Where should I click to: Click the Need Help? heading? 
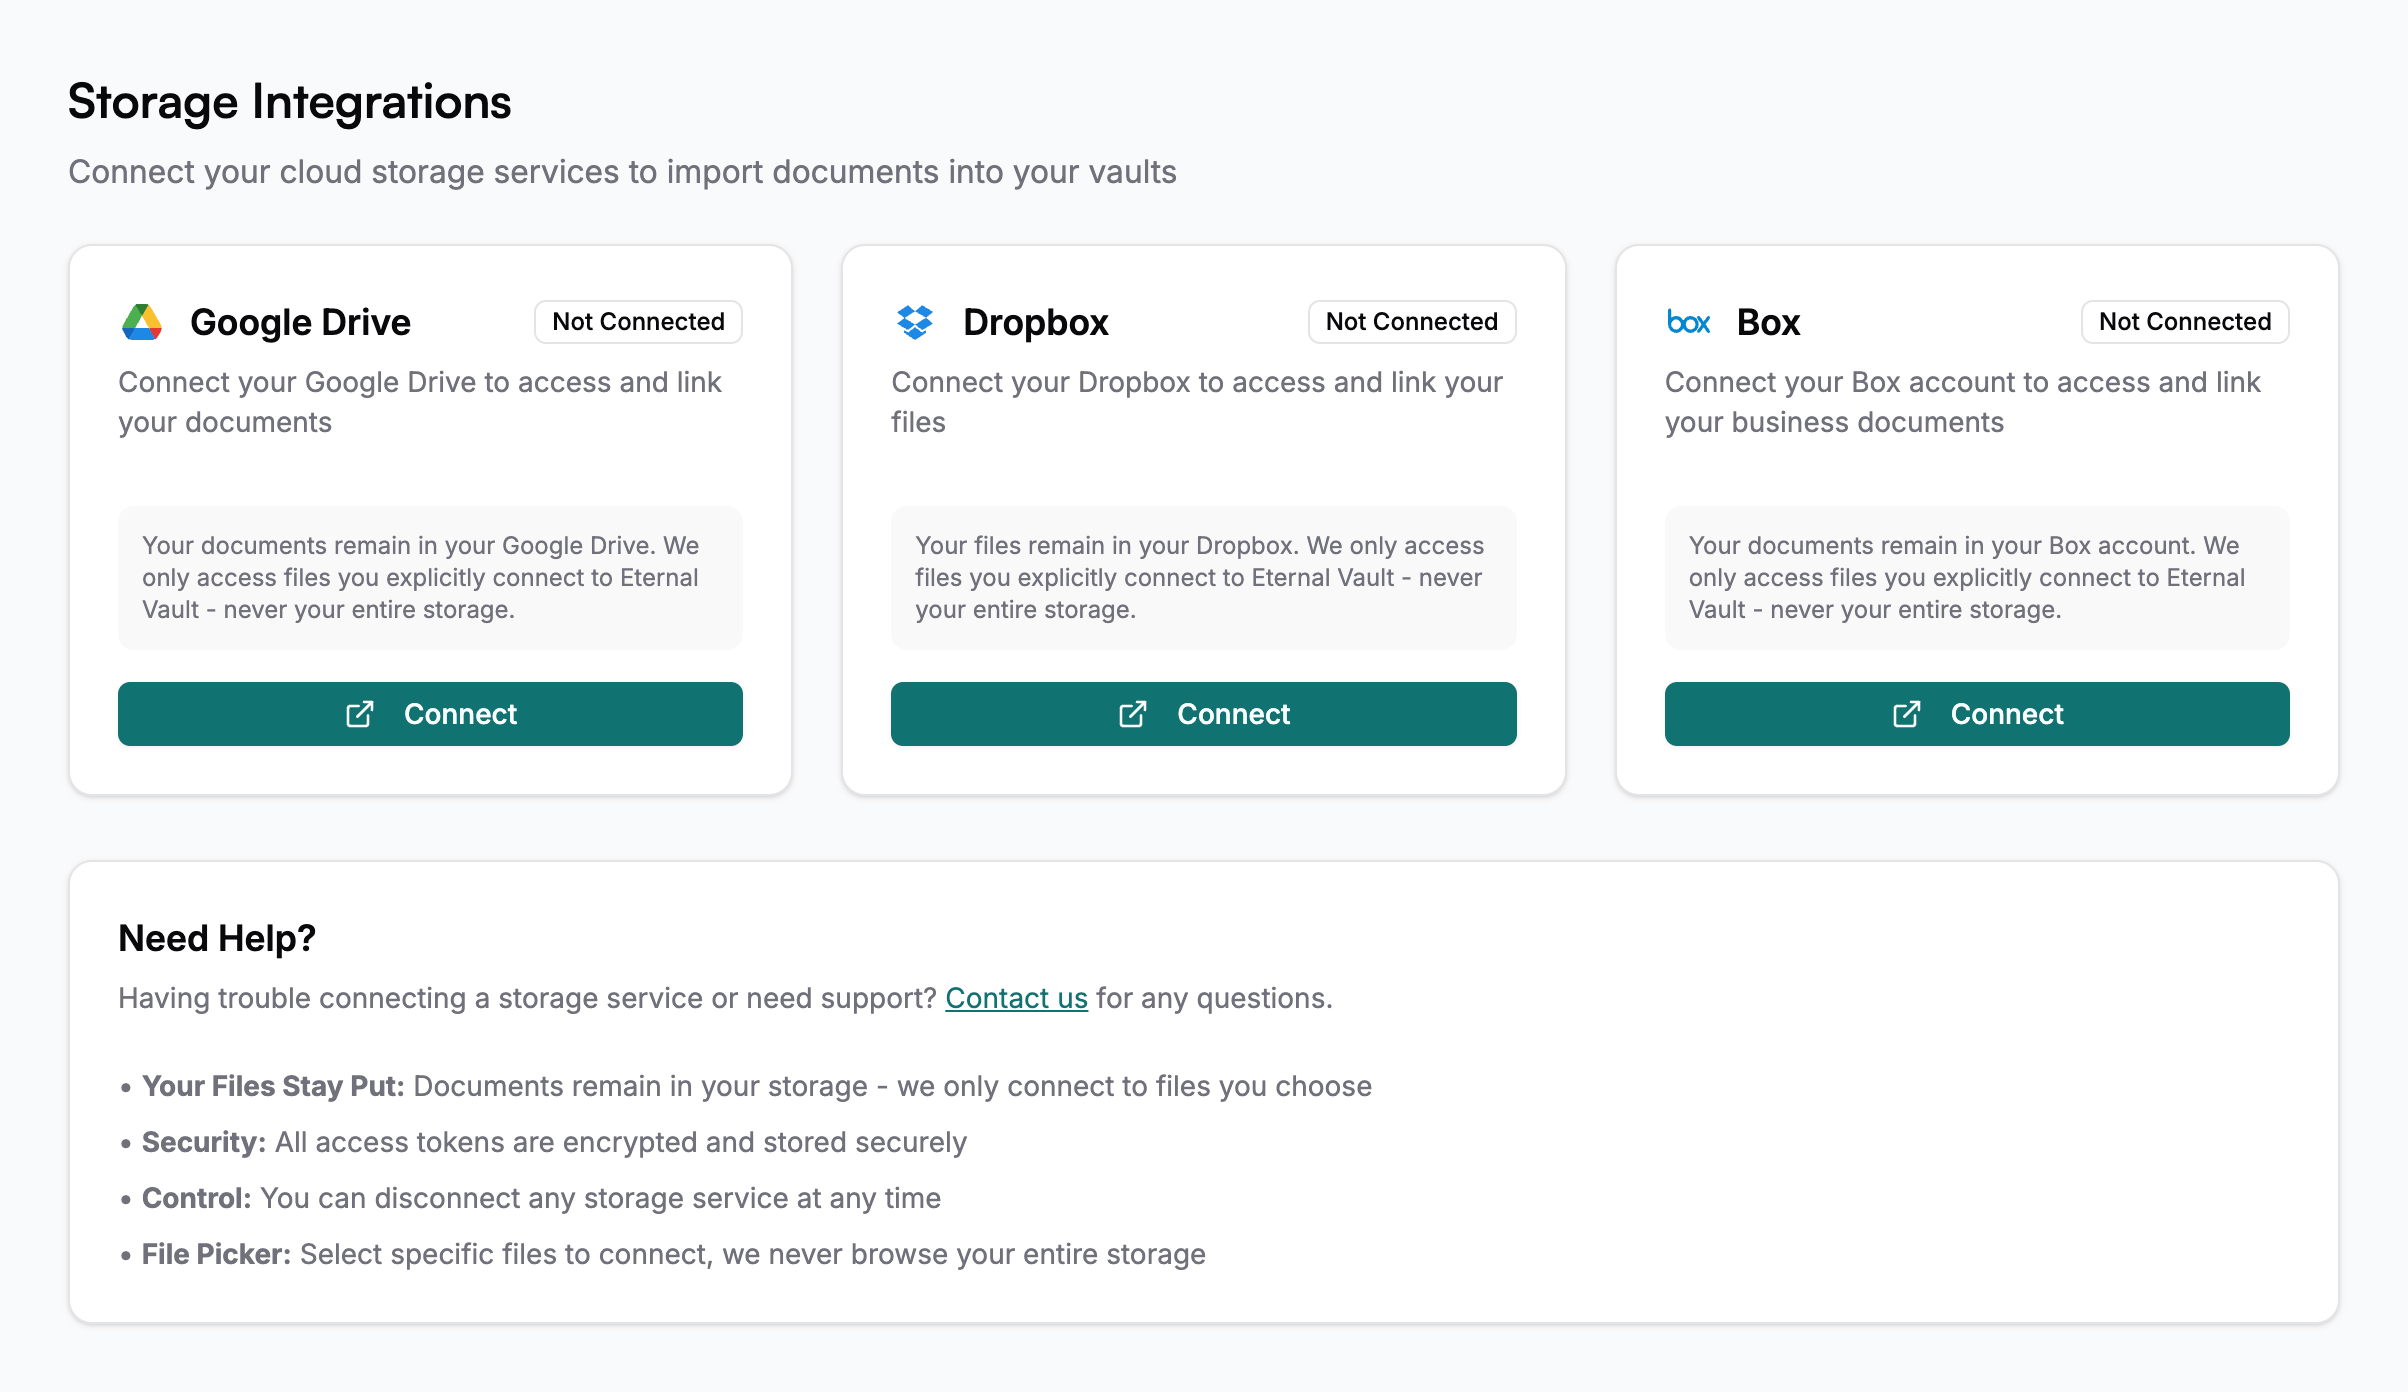(217, 938)
